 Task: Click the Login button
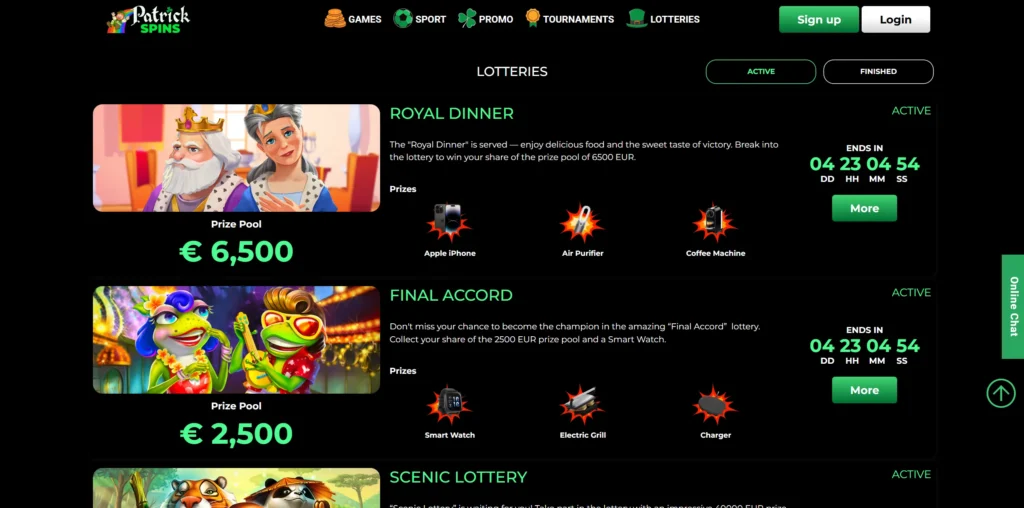(x=895, y=20)
